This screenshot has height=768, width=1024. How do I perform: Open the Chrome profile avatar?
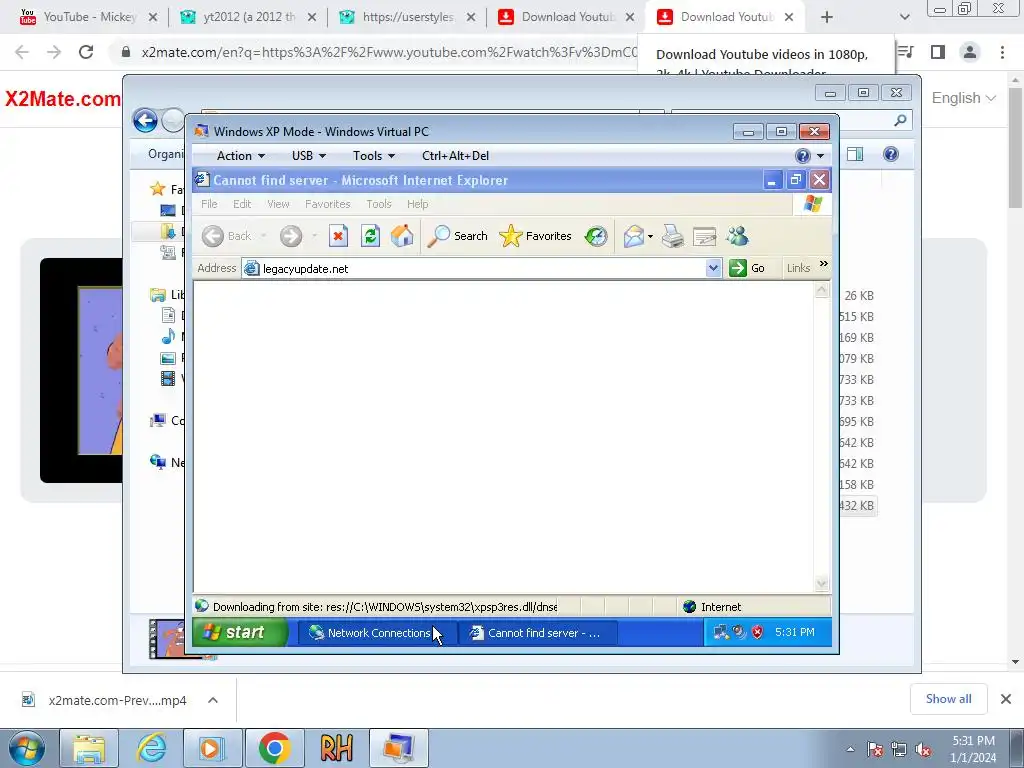970,52
